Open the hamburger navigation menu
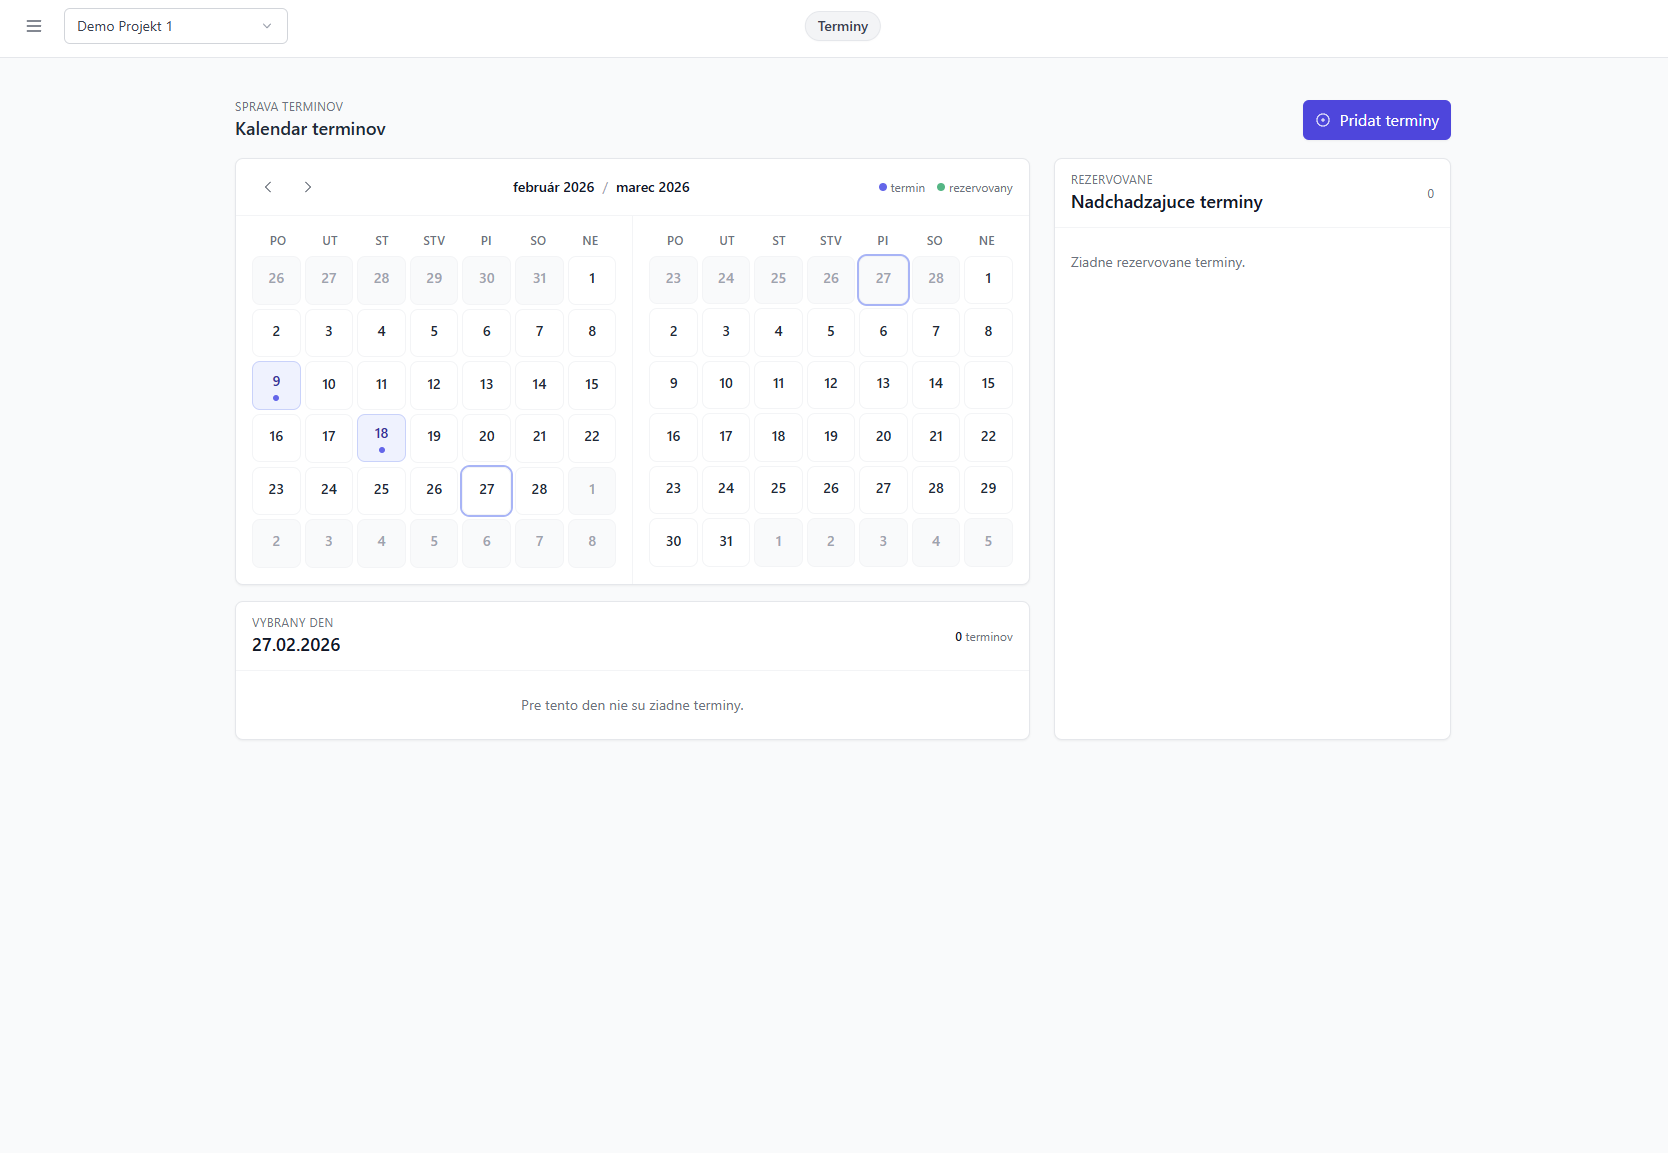1668x1153 pixels. coord(33,26)
